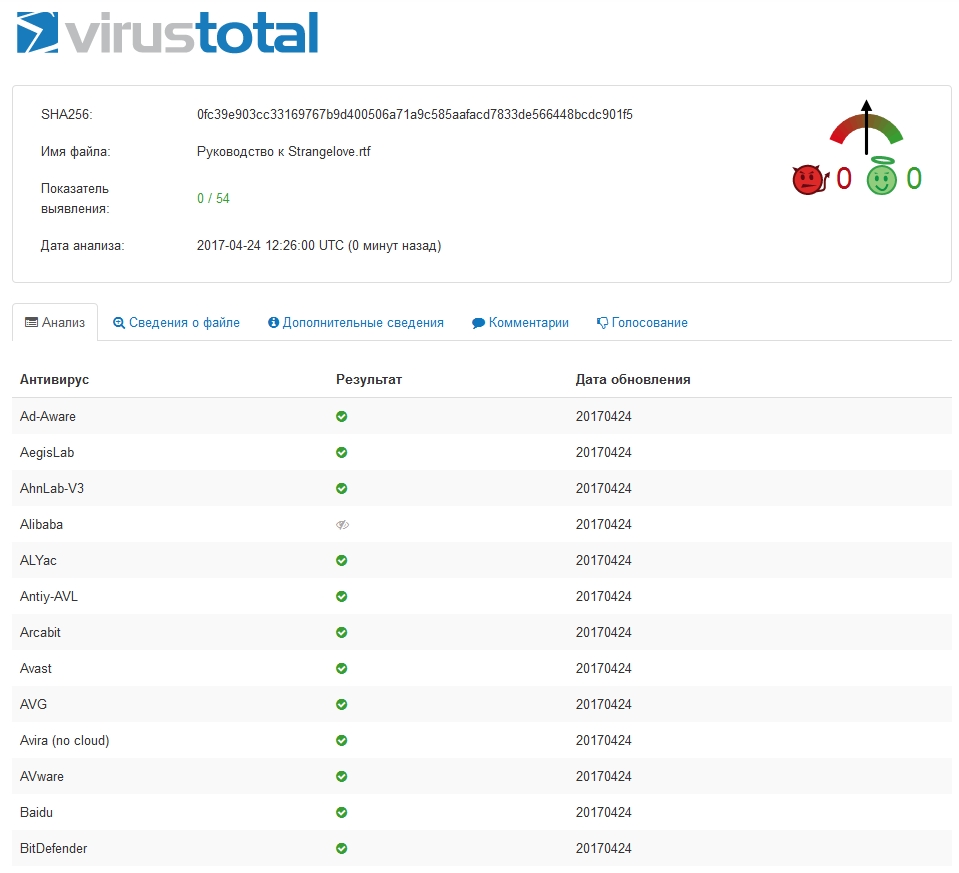
Task: Click the green check icon for Ad-Aware
Action: [341, 417]
